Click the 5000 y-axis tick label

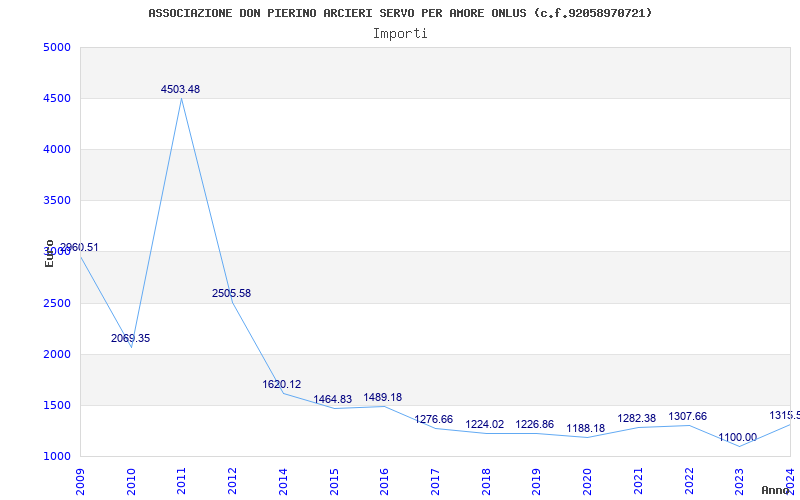click(57, 48)
